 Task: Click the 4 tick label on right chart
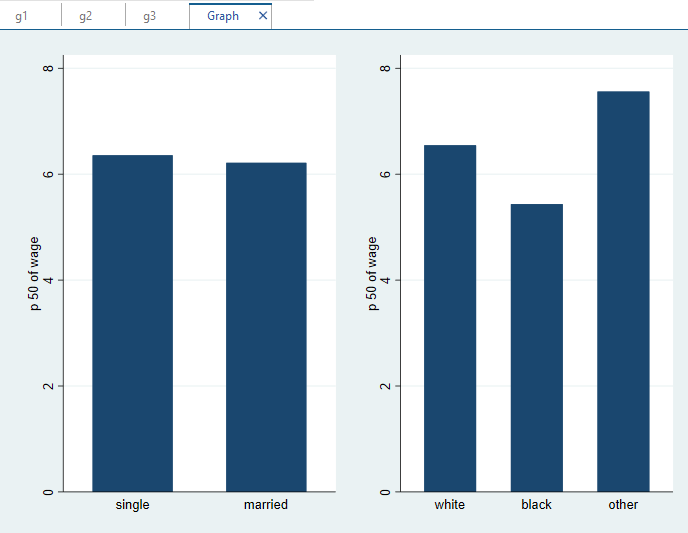point(386,280)
